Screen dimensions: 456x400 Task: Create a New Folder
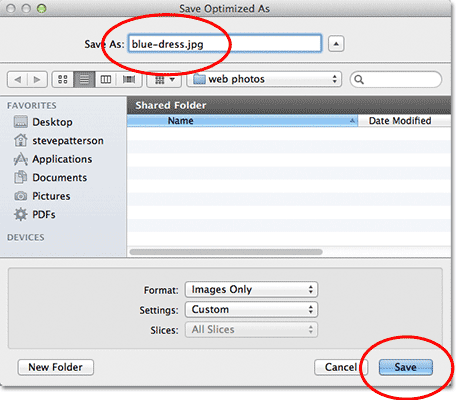pos(56,367)
